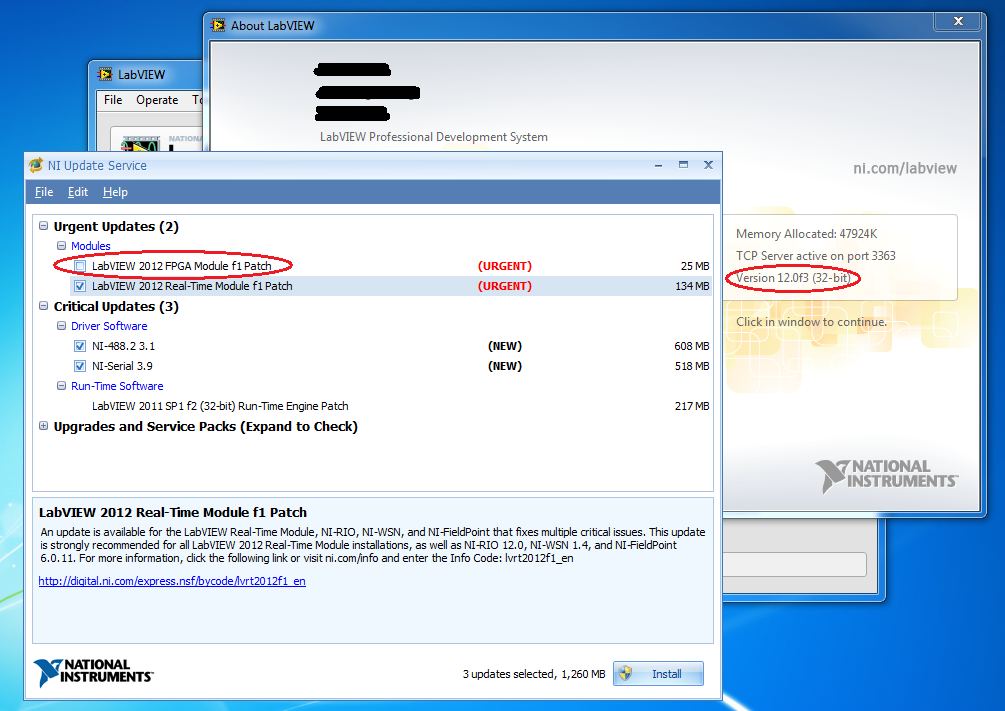The height and width of the screenshot is (711, 1005).
Task: Open the Help menu in NI Update Service
Action: click(115, 192)
